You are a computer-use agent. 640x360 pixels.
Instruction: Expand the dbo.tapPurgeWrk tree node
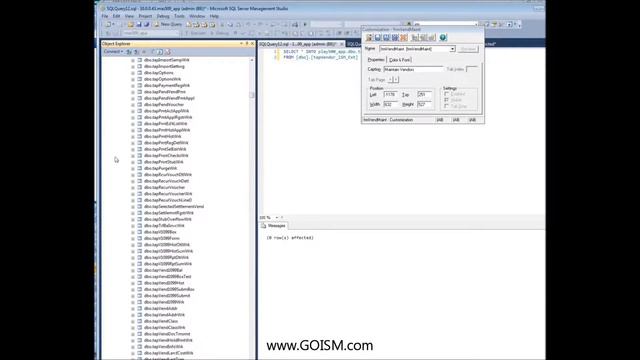point(133,169)
